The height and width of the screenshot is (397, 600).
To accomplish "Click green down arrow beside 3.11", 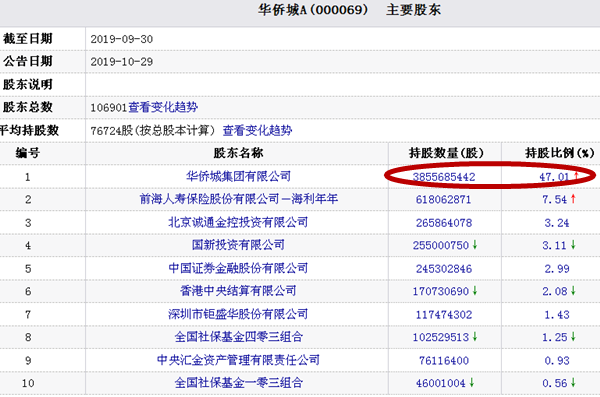I will [x=573, y=245].
